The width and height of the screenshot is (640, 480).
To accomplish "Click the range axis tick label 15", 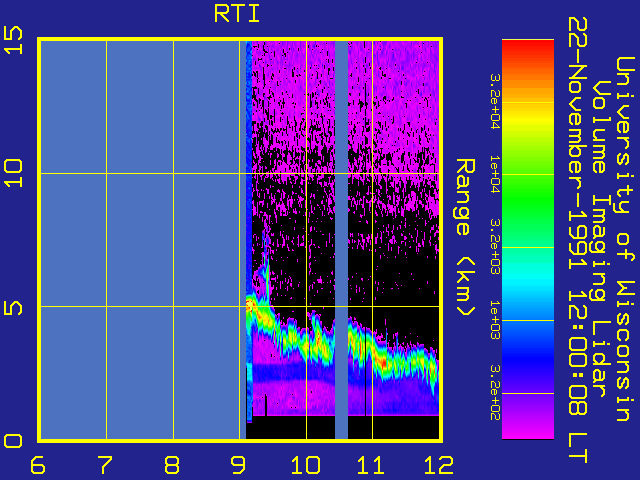I will click(13, 40).
